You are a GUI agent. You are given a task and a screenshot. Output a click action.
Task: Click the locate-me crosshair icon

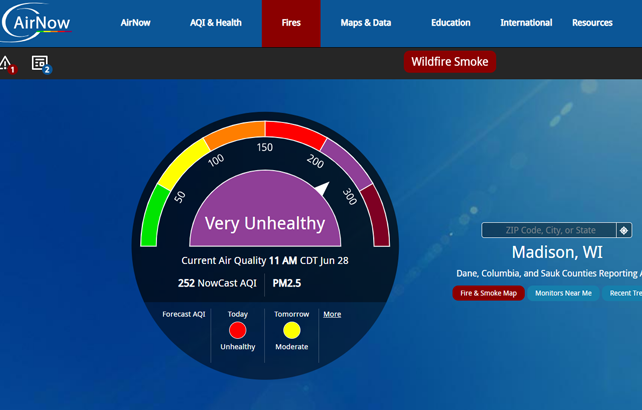pos(624,230)
